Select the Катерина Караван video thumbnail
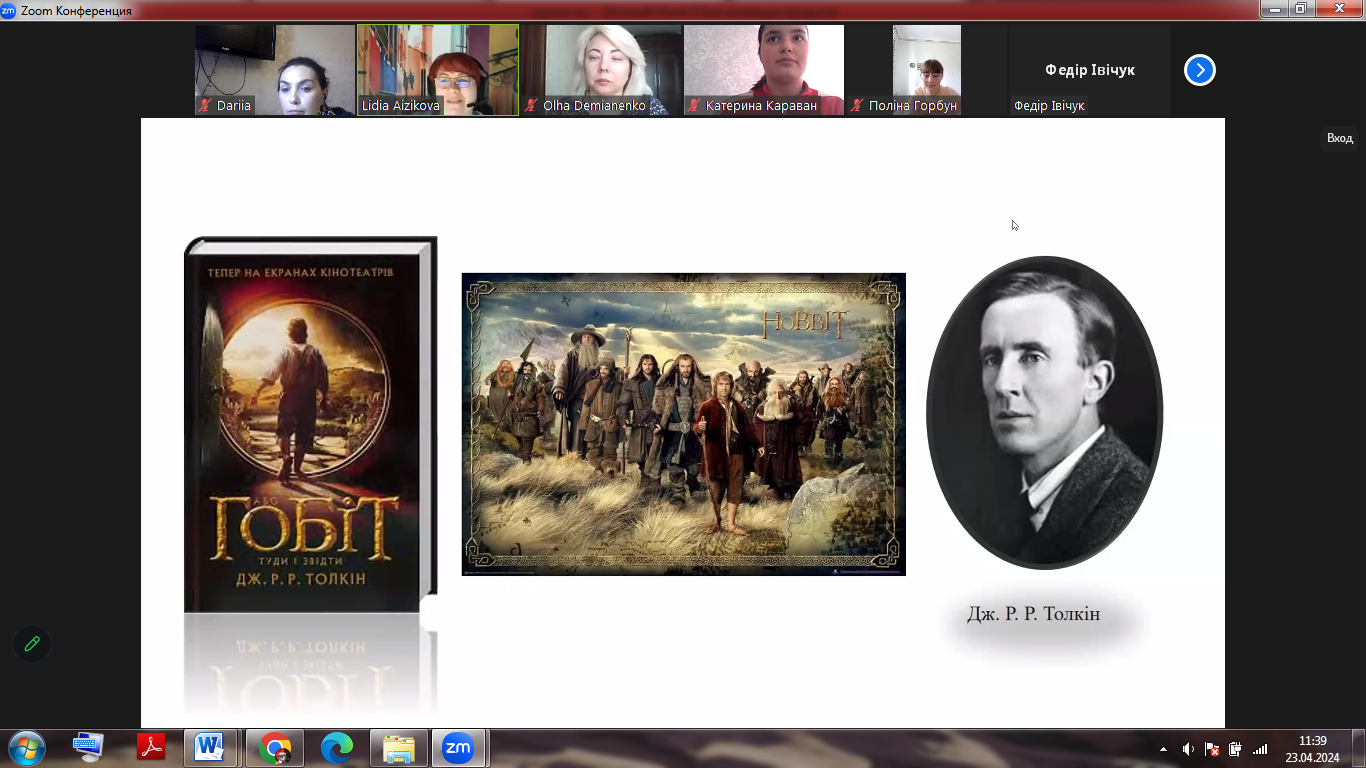 click(764, 70)
